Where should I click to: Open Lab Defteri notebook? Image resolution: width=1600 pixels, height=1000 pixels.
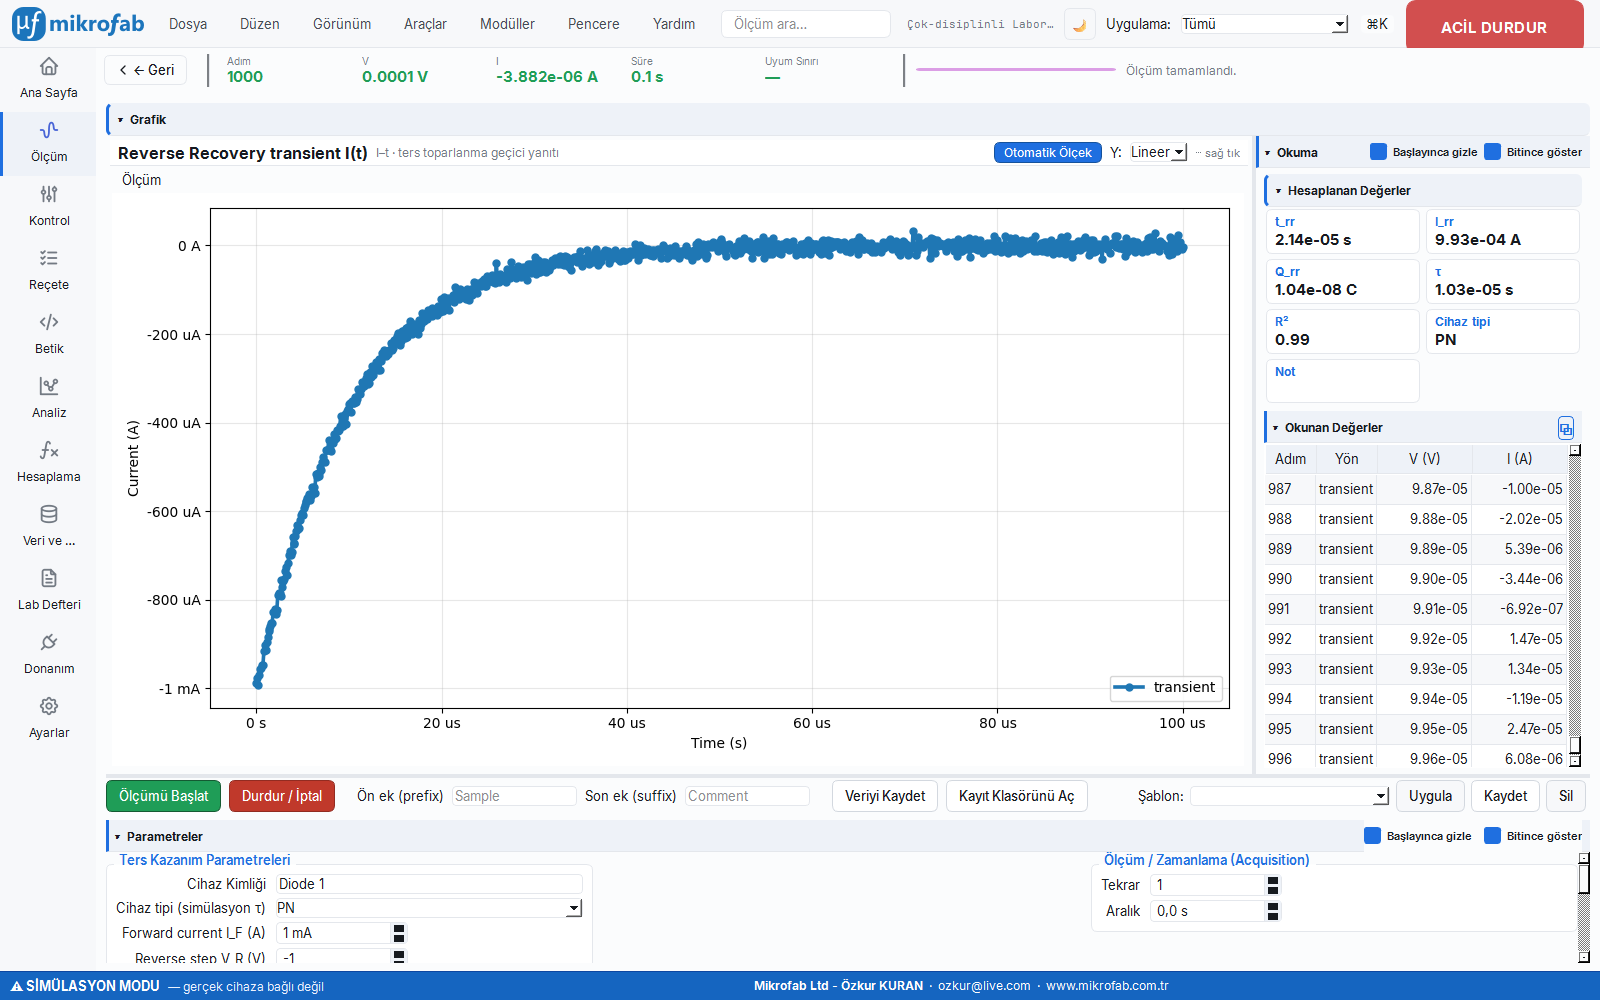(48, 591)
